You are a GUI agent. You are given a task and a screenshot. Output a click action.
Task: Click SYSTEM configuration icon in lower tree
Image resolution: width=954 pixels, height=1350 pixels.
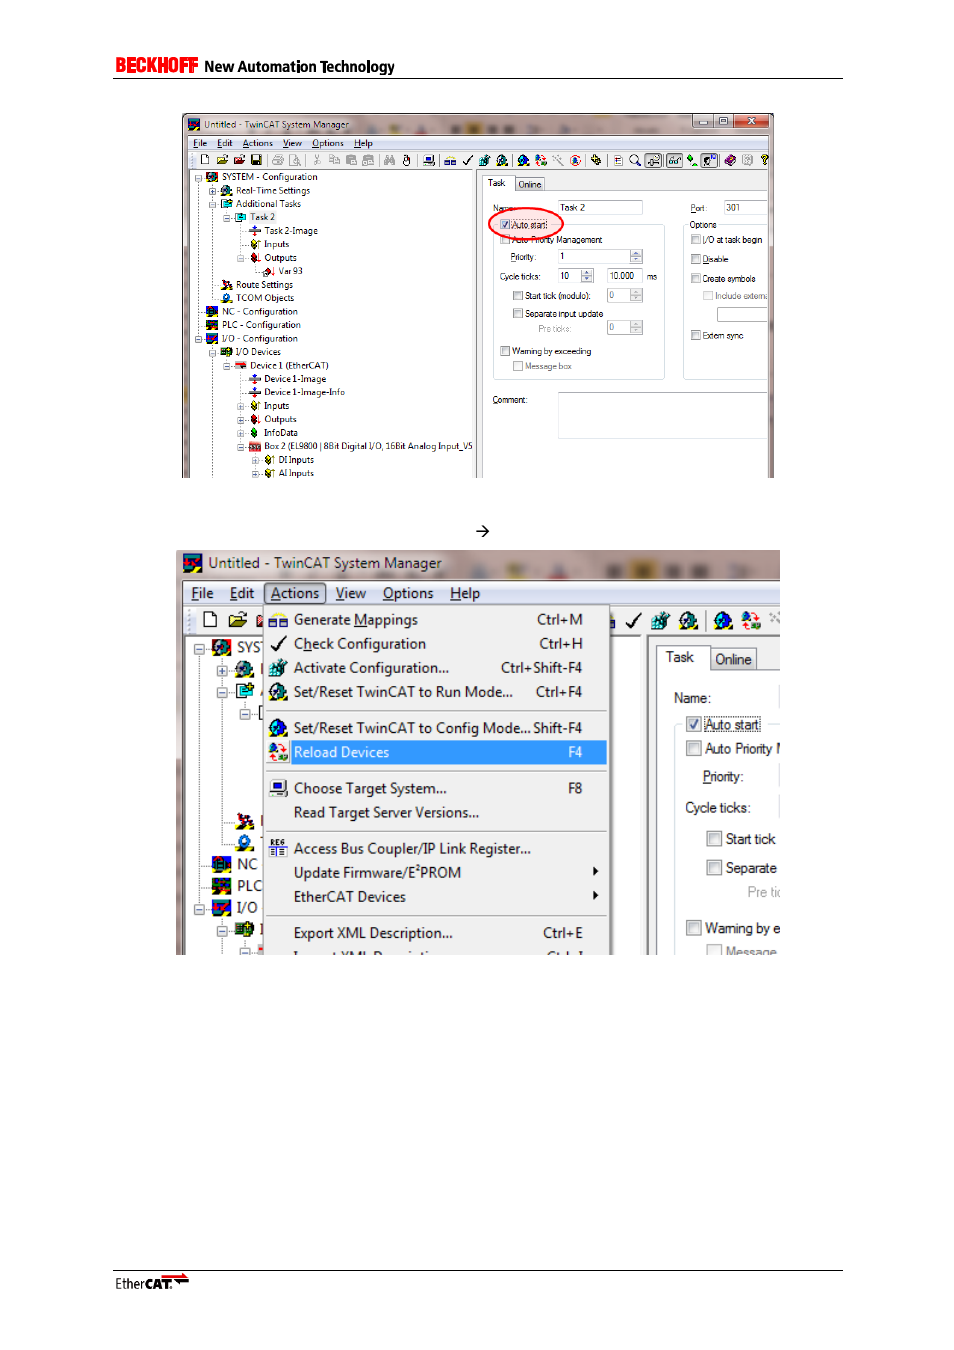click(221, 647)
